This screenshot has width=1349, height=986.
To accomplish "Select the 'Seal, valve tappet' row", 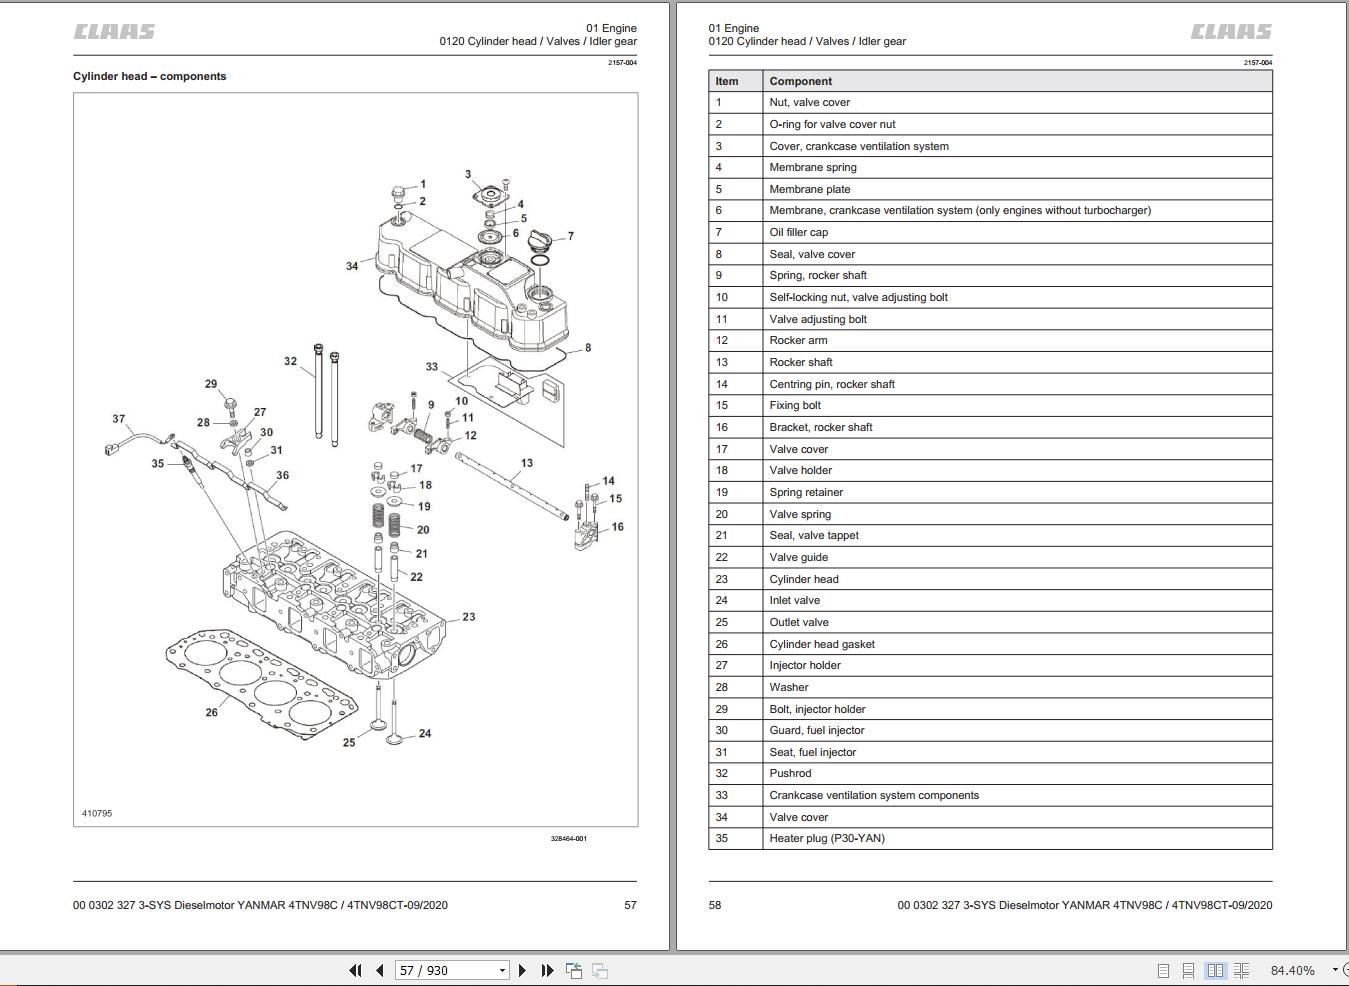I will tap(990, 535).
